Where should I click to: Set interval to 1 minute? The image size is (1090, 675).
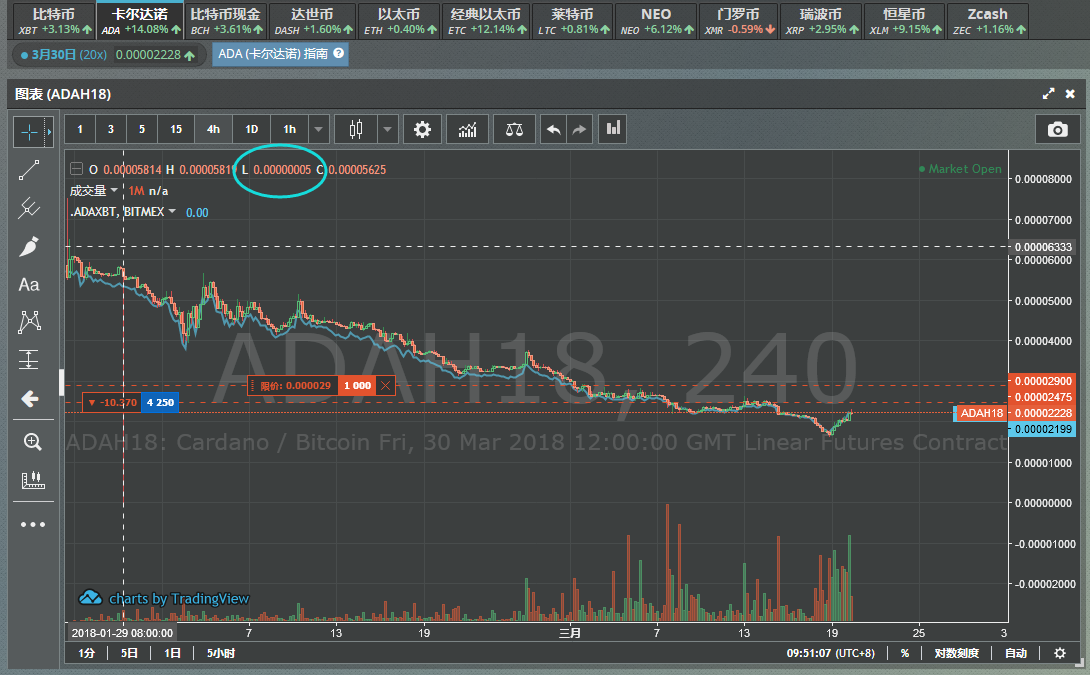[x=80, y=129]
